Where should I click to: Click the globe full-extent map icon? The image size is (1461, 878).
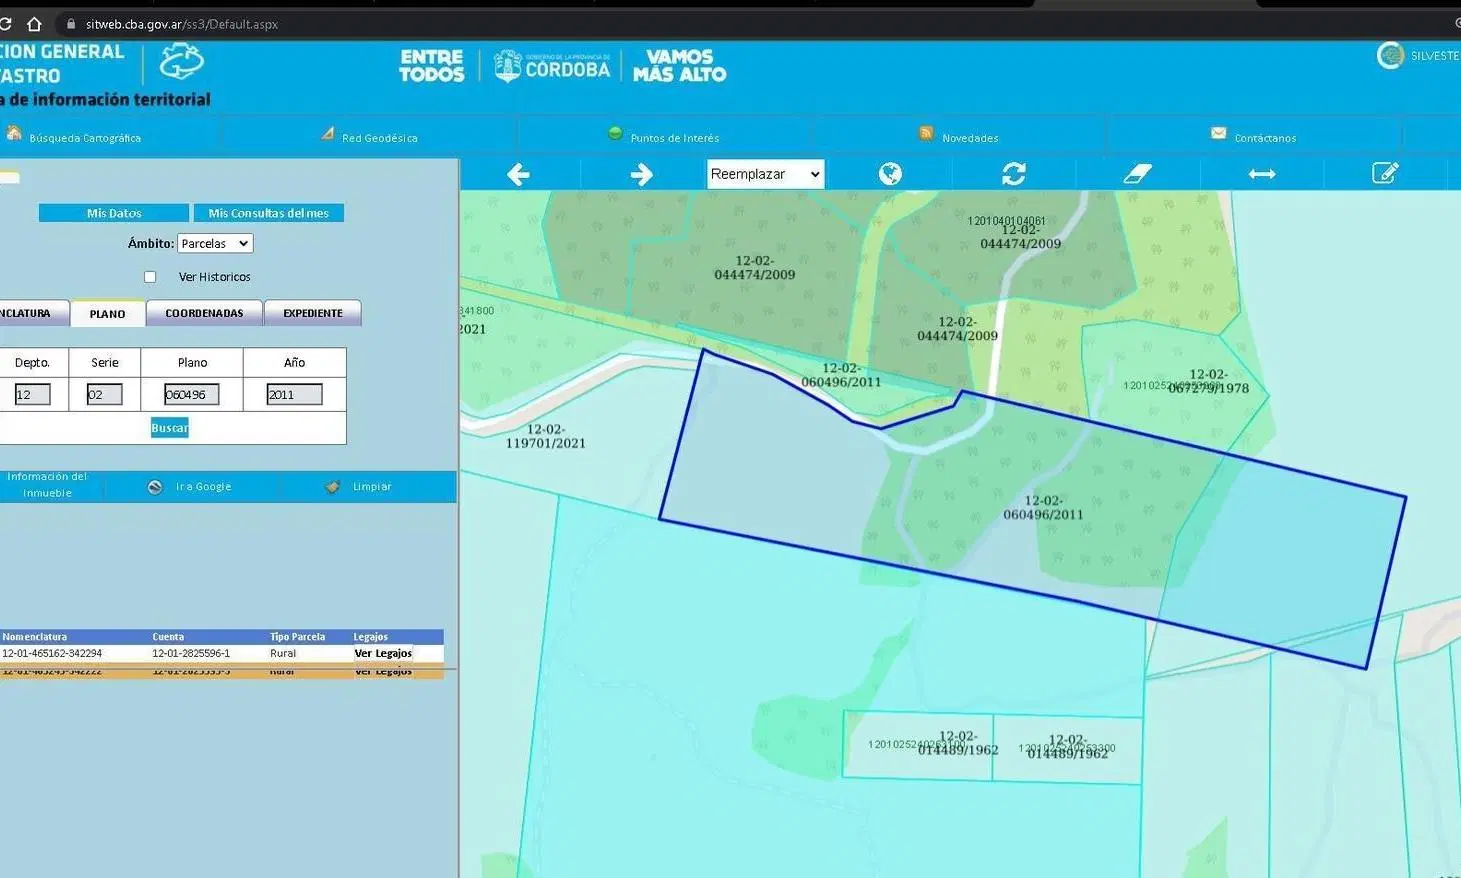[x=890, y=174]
